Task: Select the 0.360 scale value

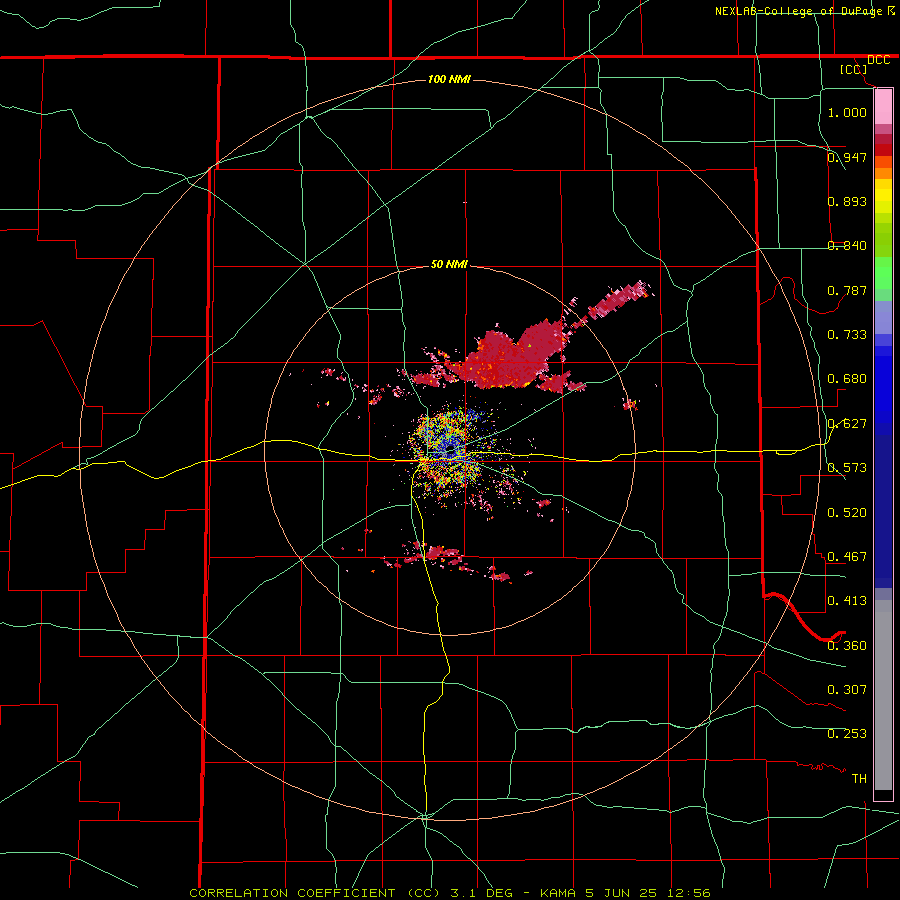Action: click(x=847, y=645)
